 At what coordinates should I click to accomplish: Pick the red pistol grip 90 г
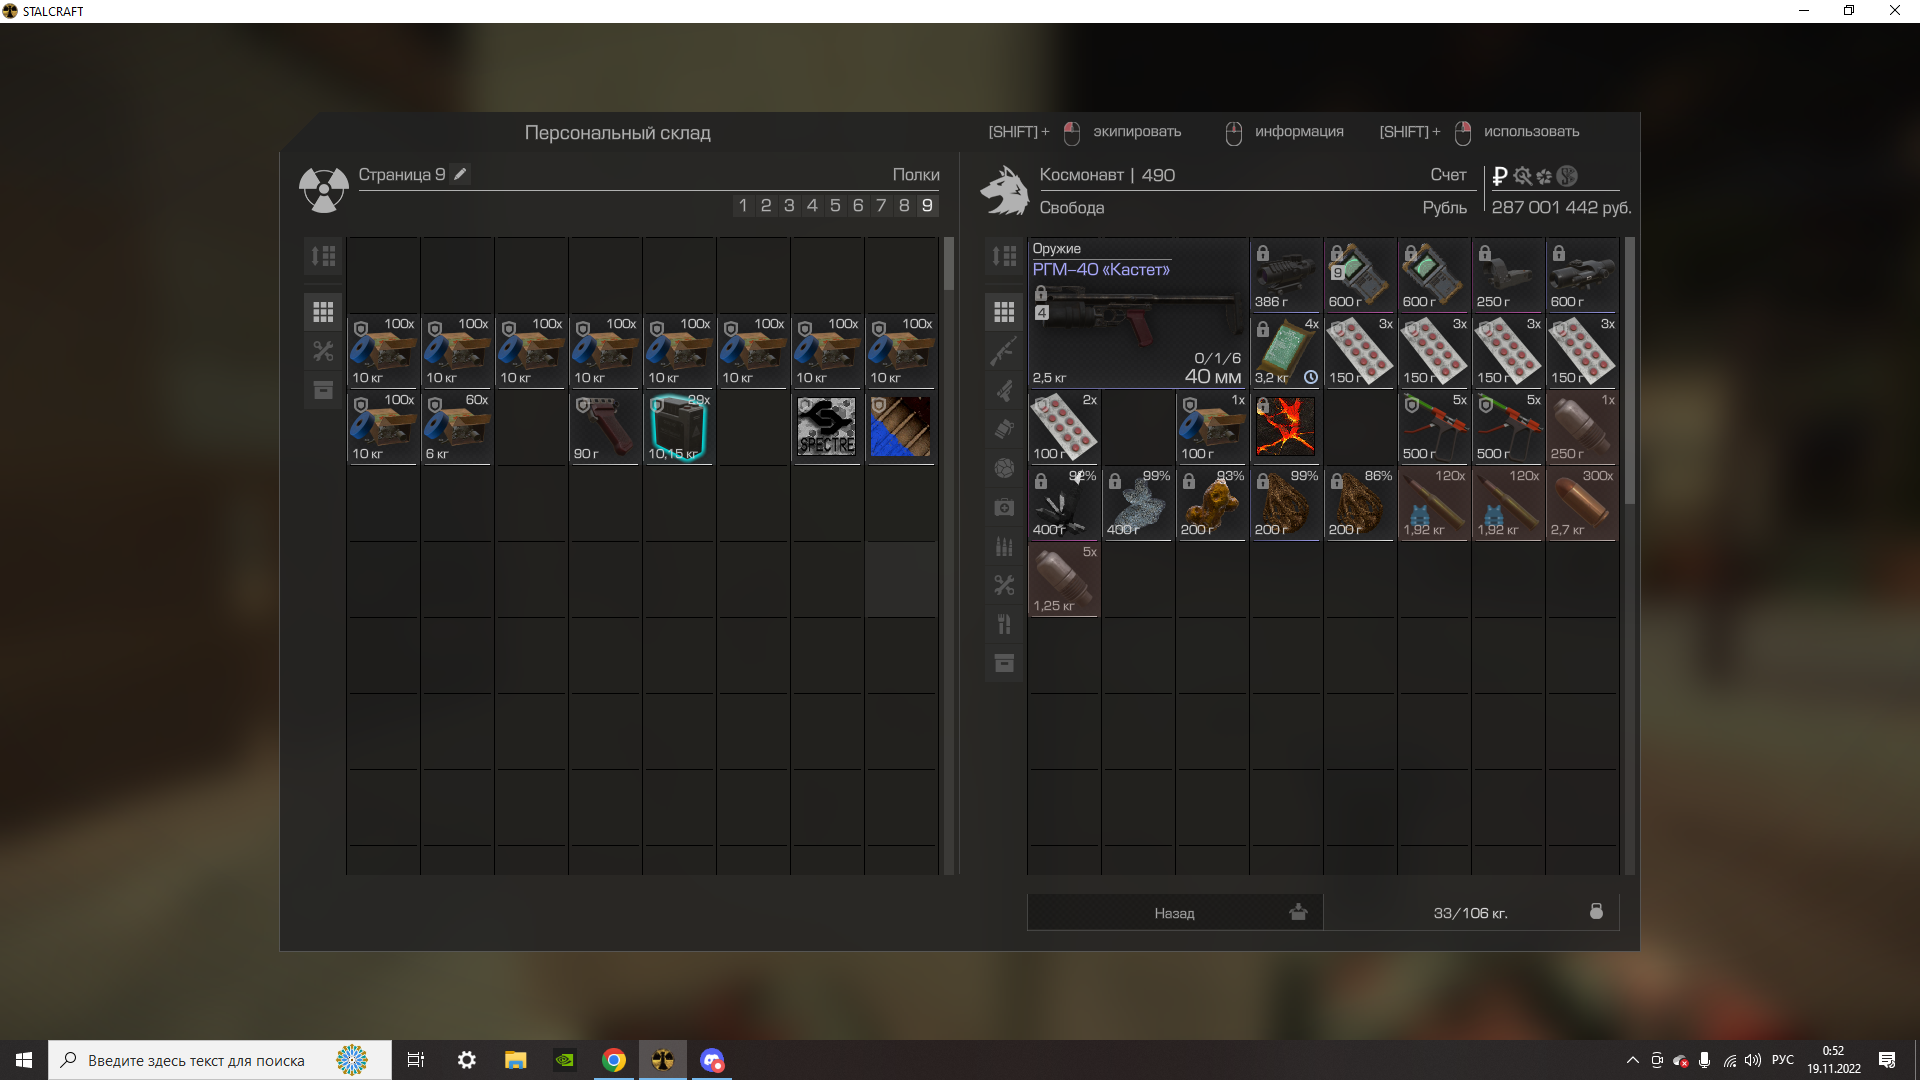tap(605, 427)
